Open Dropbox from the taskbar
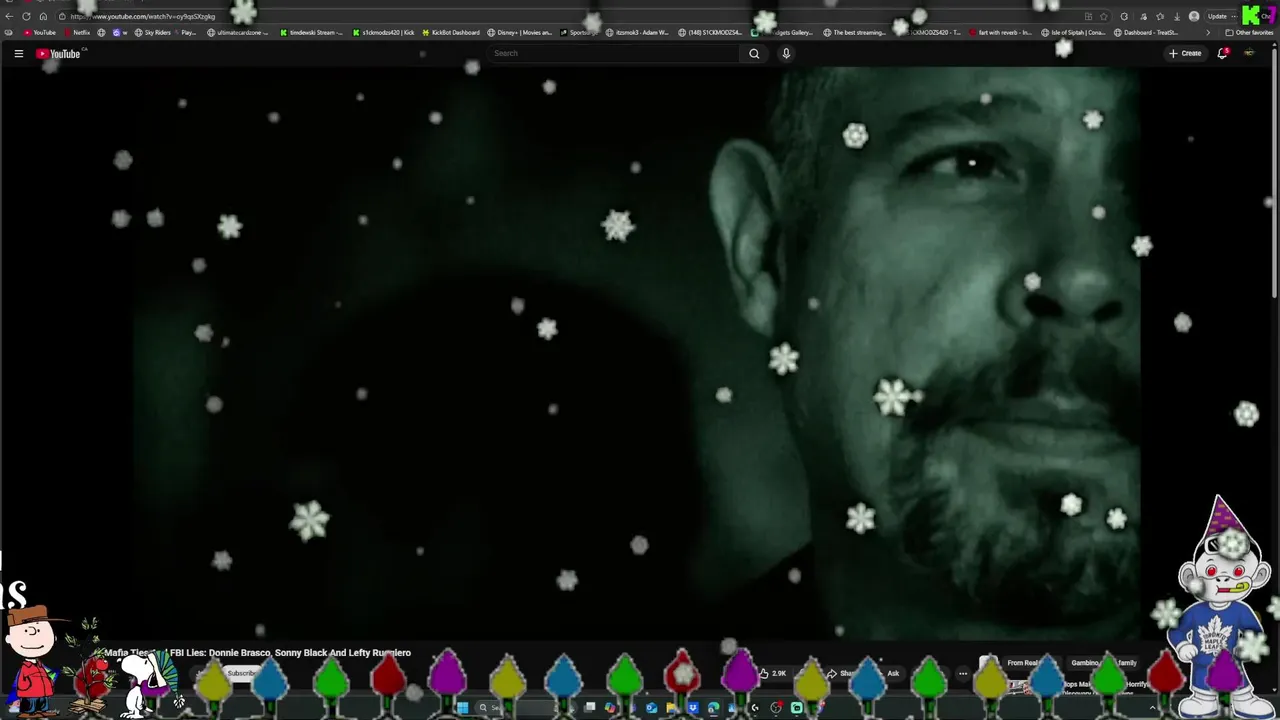 693,708
